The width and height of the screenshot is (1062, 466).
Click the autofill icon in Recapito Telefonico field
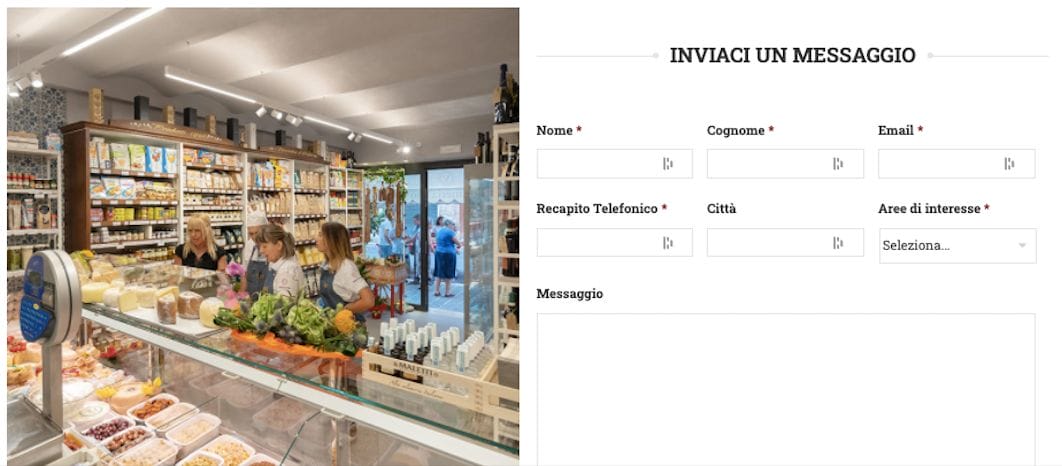coord(668,242)
